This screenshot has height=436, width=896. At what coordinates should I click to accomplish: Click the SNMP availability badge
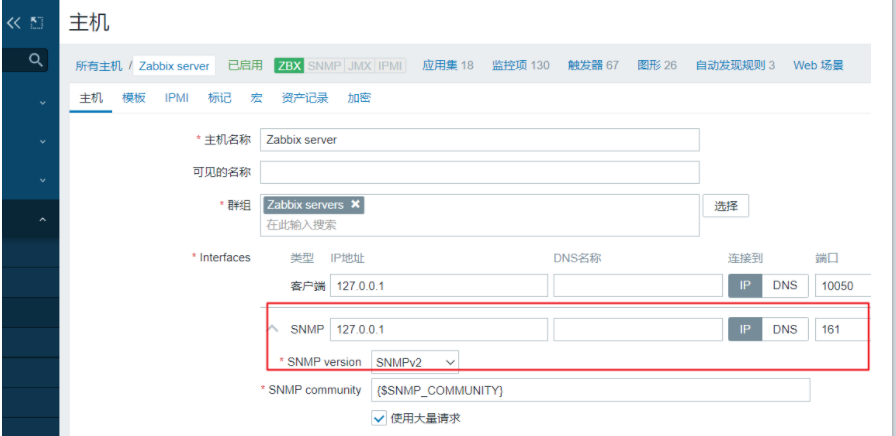324,66
